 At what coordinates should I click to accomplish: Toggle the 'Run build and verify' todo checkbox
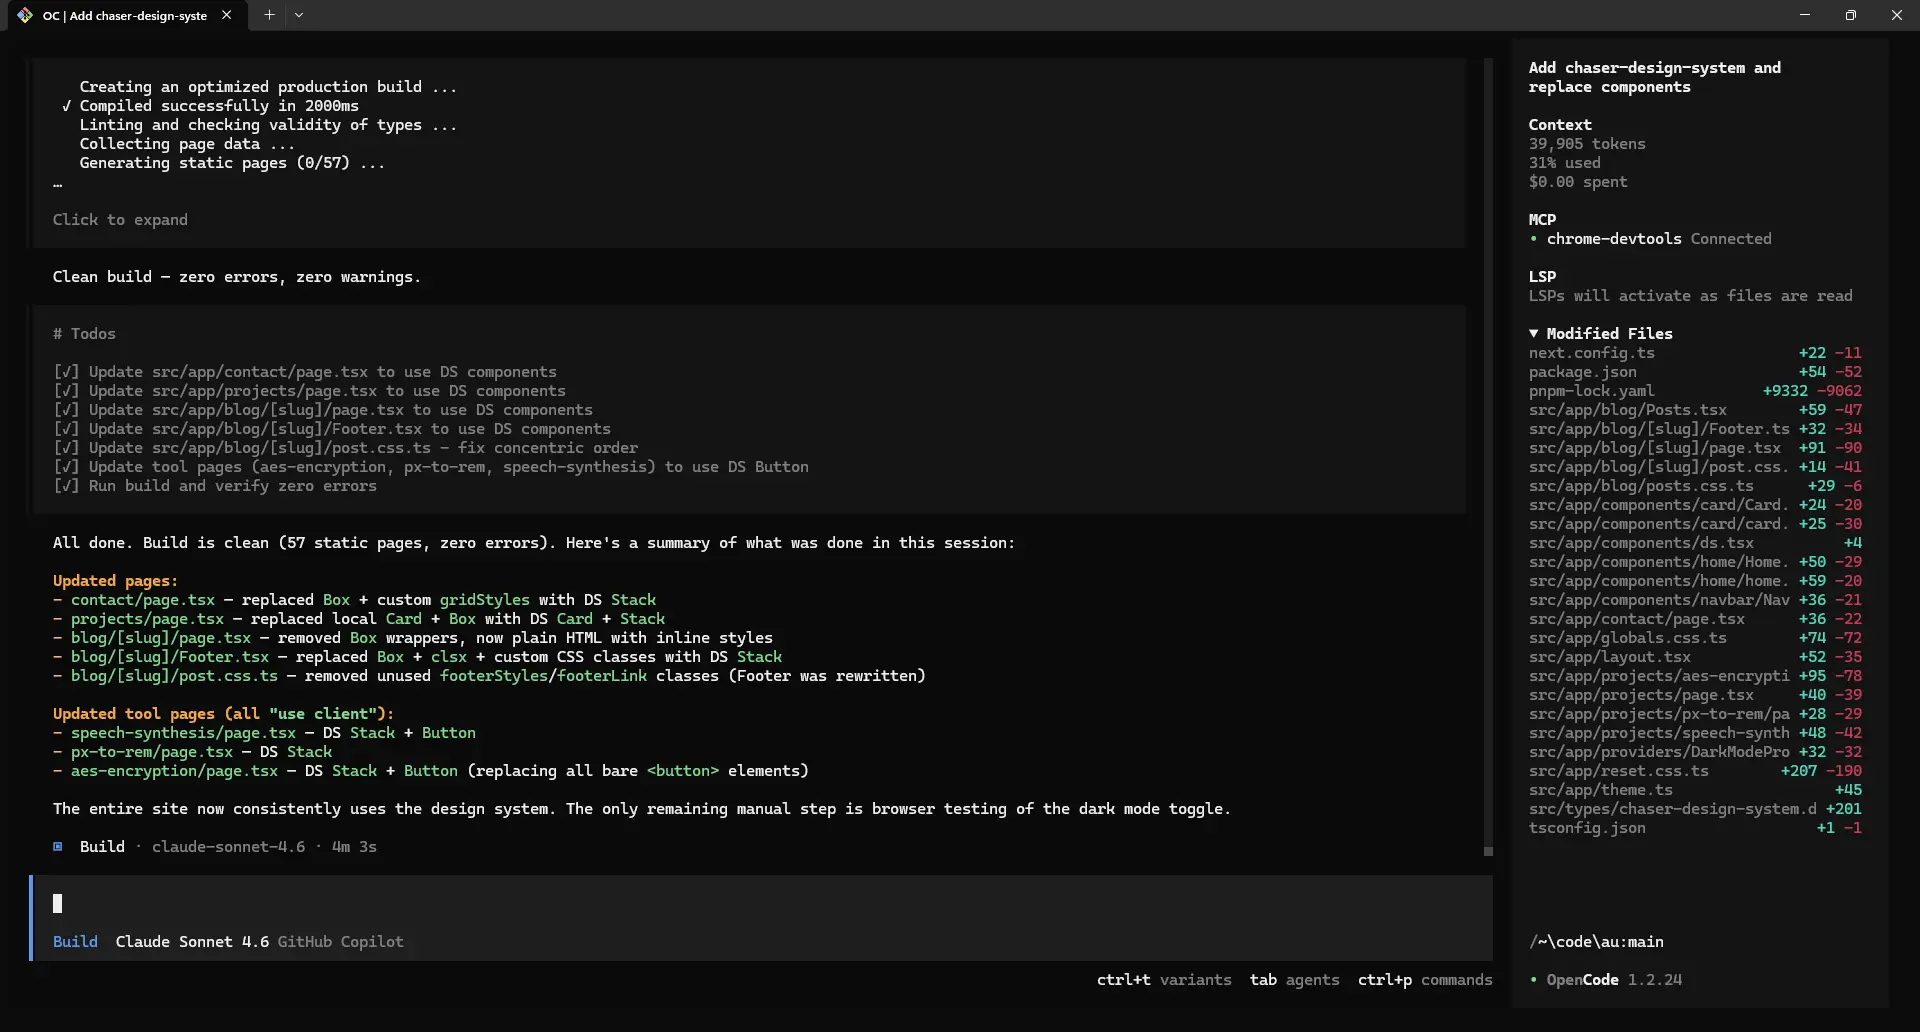[66, 486]
